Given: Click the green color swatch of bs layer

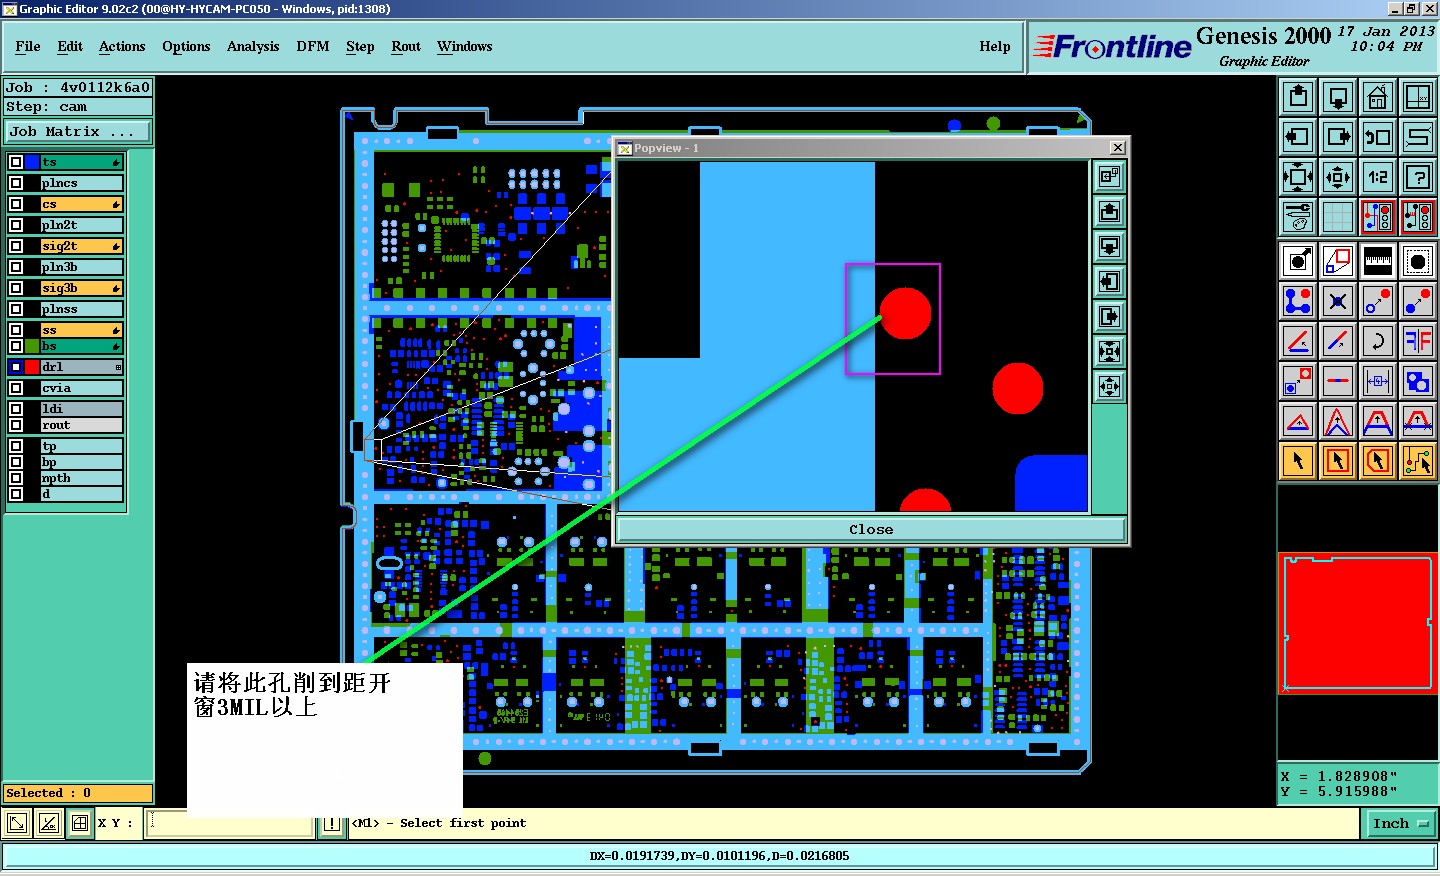Looking at the screenshot, I should 32,346.
